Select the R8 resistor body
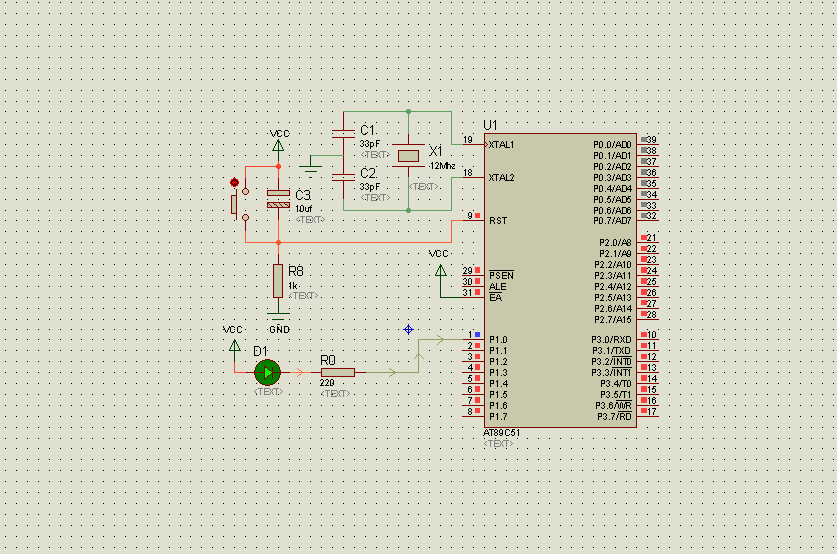 click(x=278, y=281)
